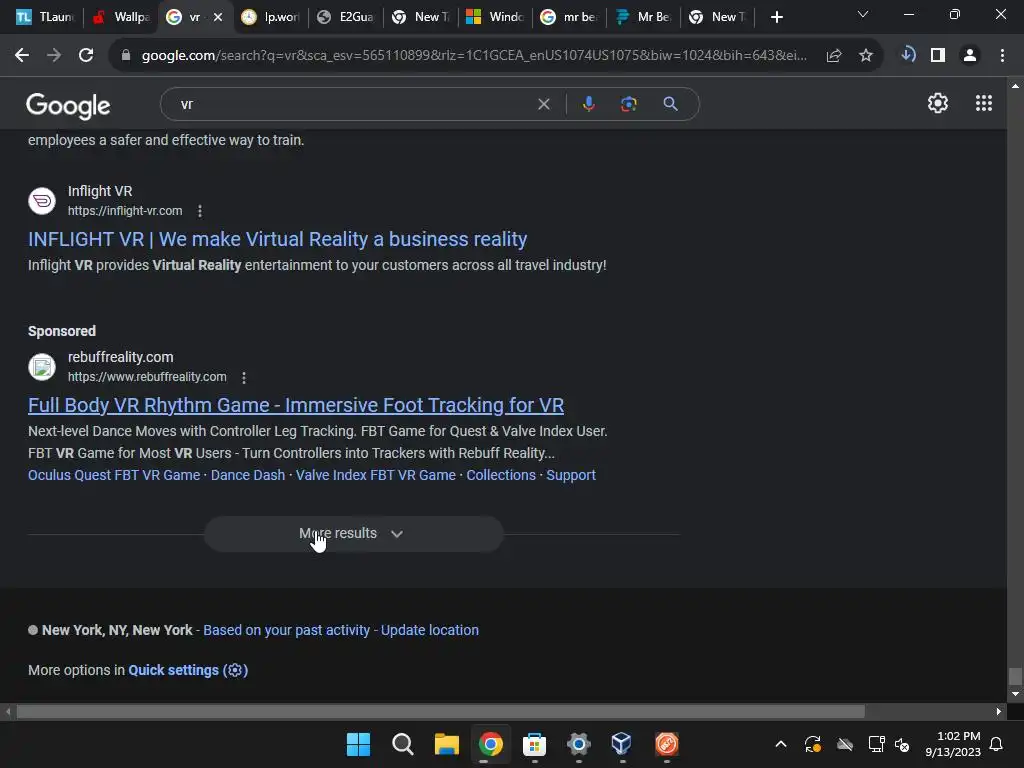Open File Explorer from taskbar
Screen dimensions: 1024x768
[447, 744]
